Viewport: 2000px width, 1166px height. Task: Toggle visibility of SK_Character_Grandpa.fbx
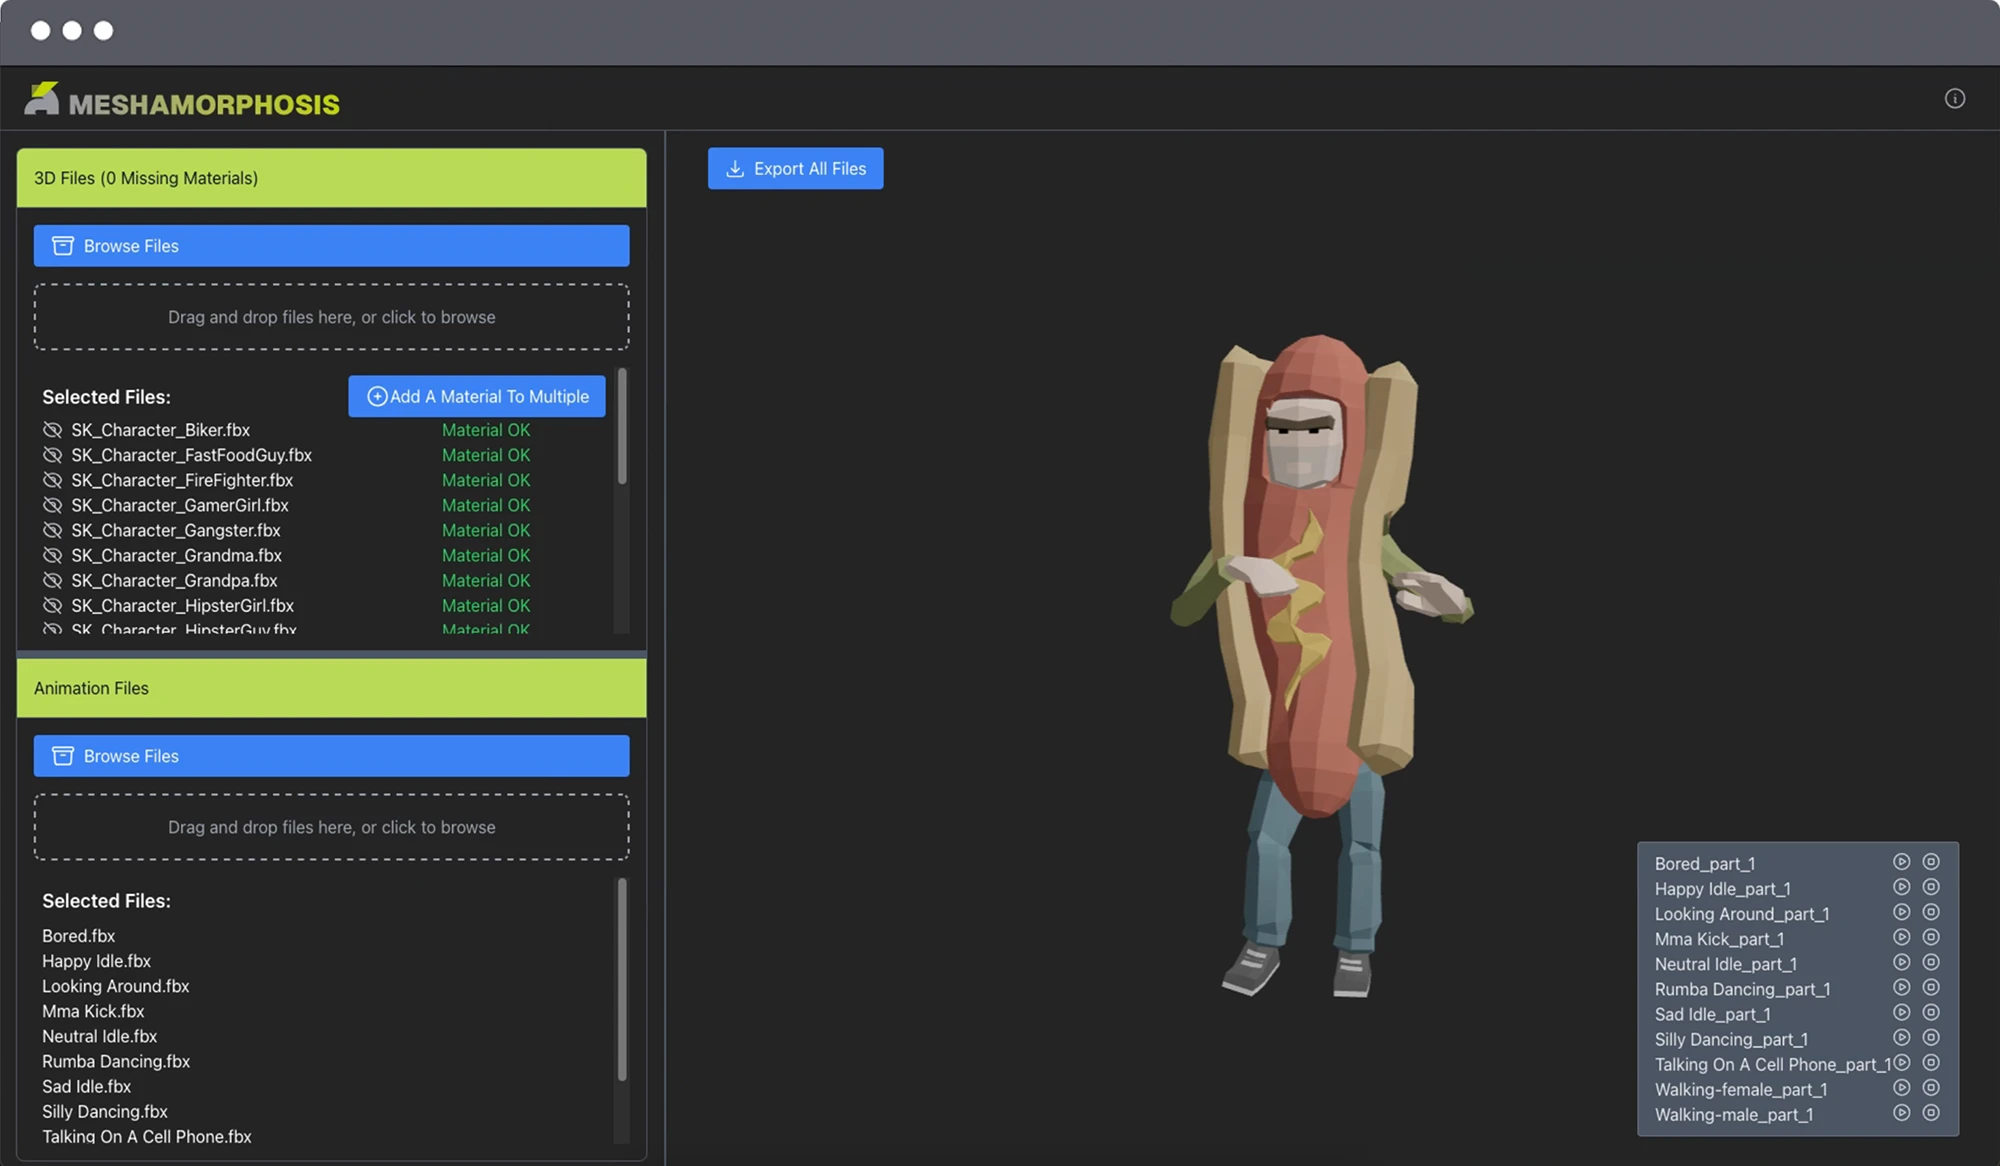tap(52, 580)
